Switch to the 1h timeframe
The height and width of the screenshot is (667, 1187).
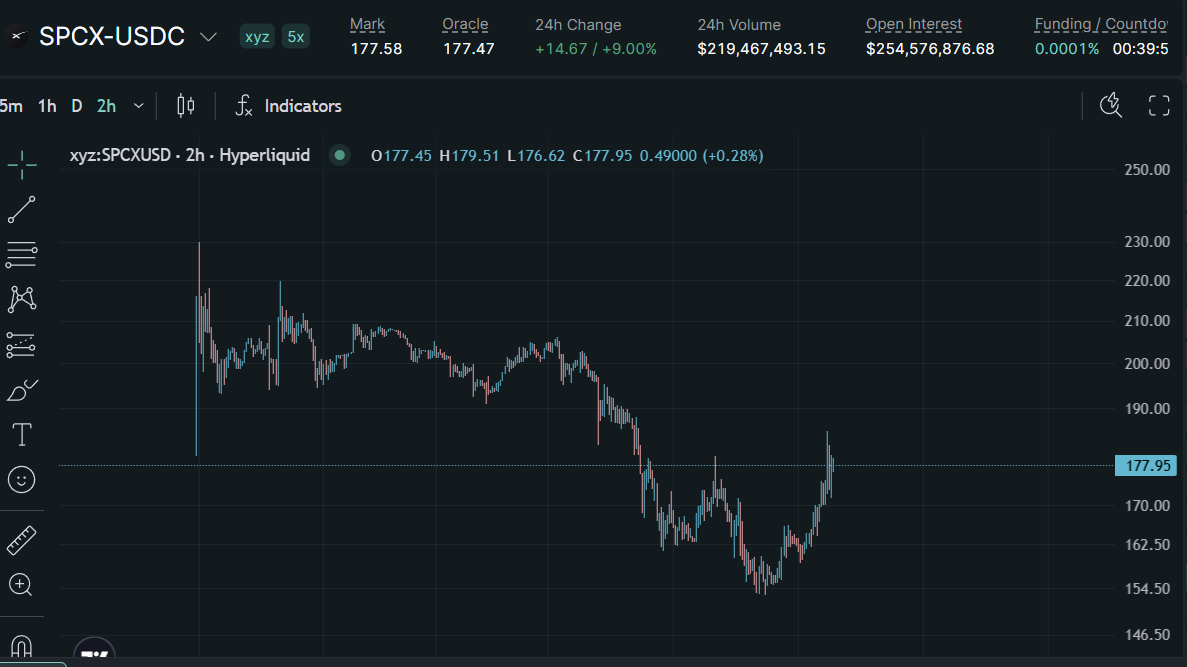click(x=48, y=106)
